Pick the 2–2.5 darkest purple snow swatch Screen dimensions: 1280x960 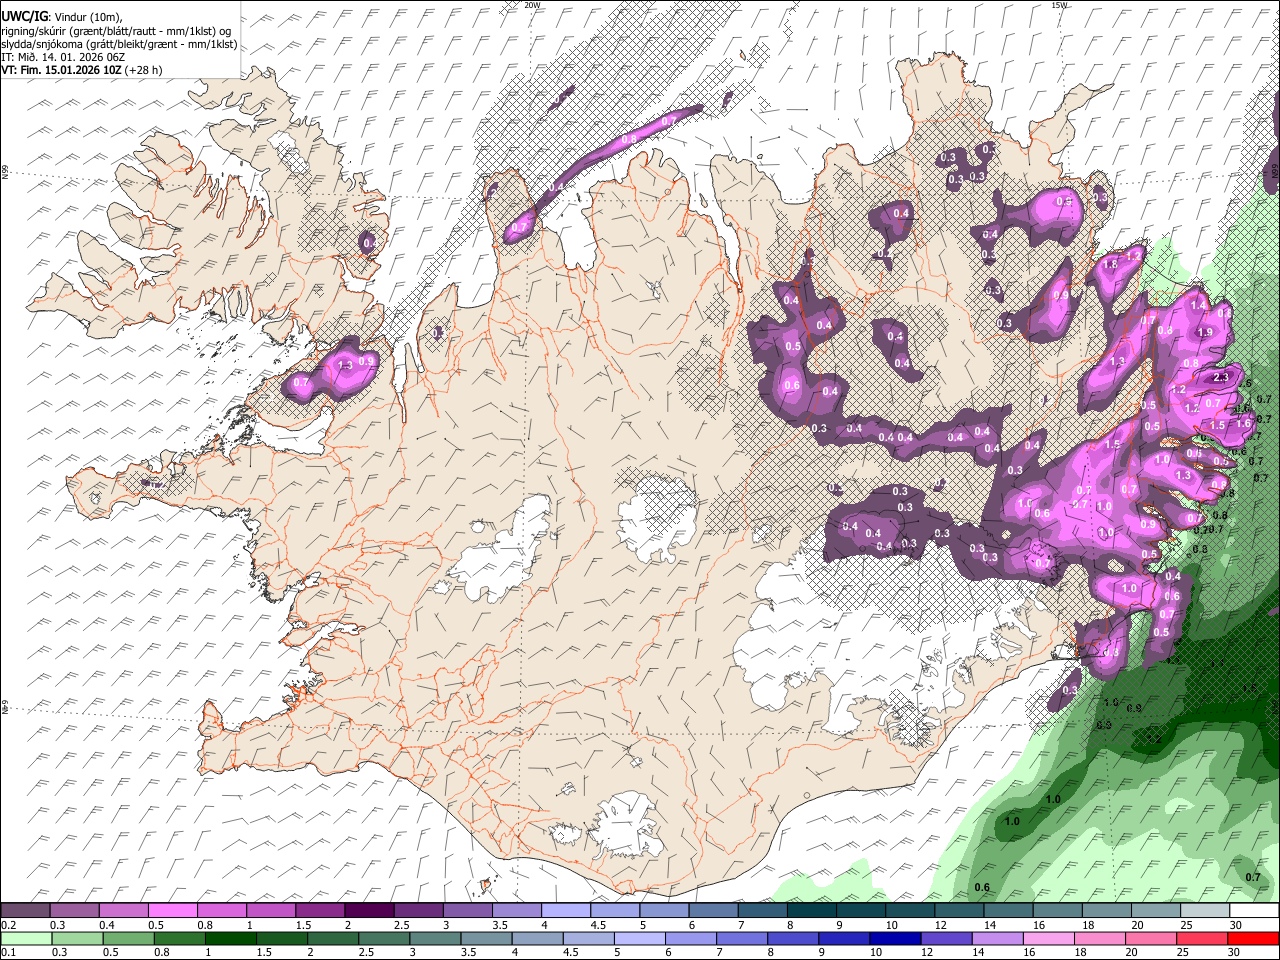[x=369, y=911]
